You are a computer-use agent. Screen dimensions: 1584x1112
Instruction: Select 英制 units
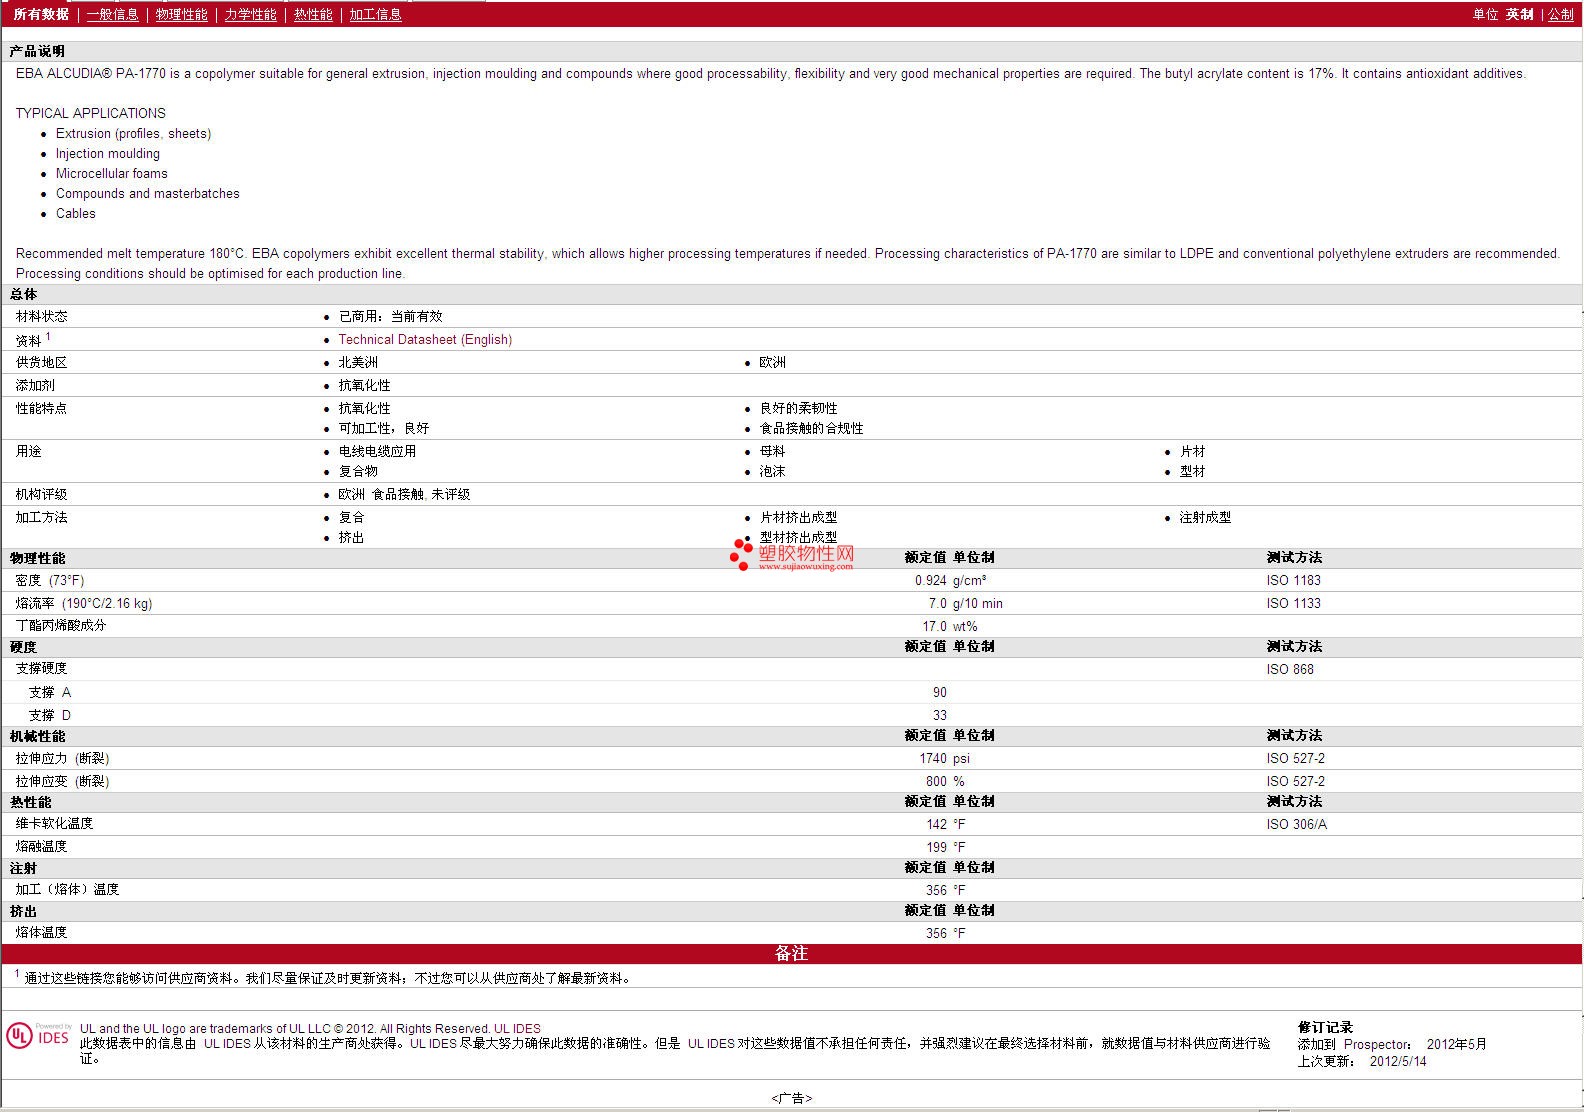(1520, 14)
